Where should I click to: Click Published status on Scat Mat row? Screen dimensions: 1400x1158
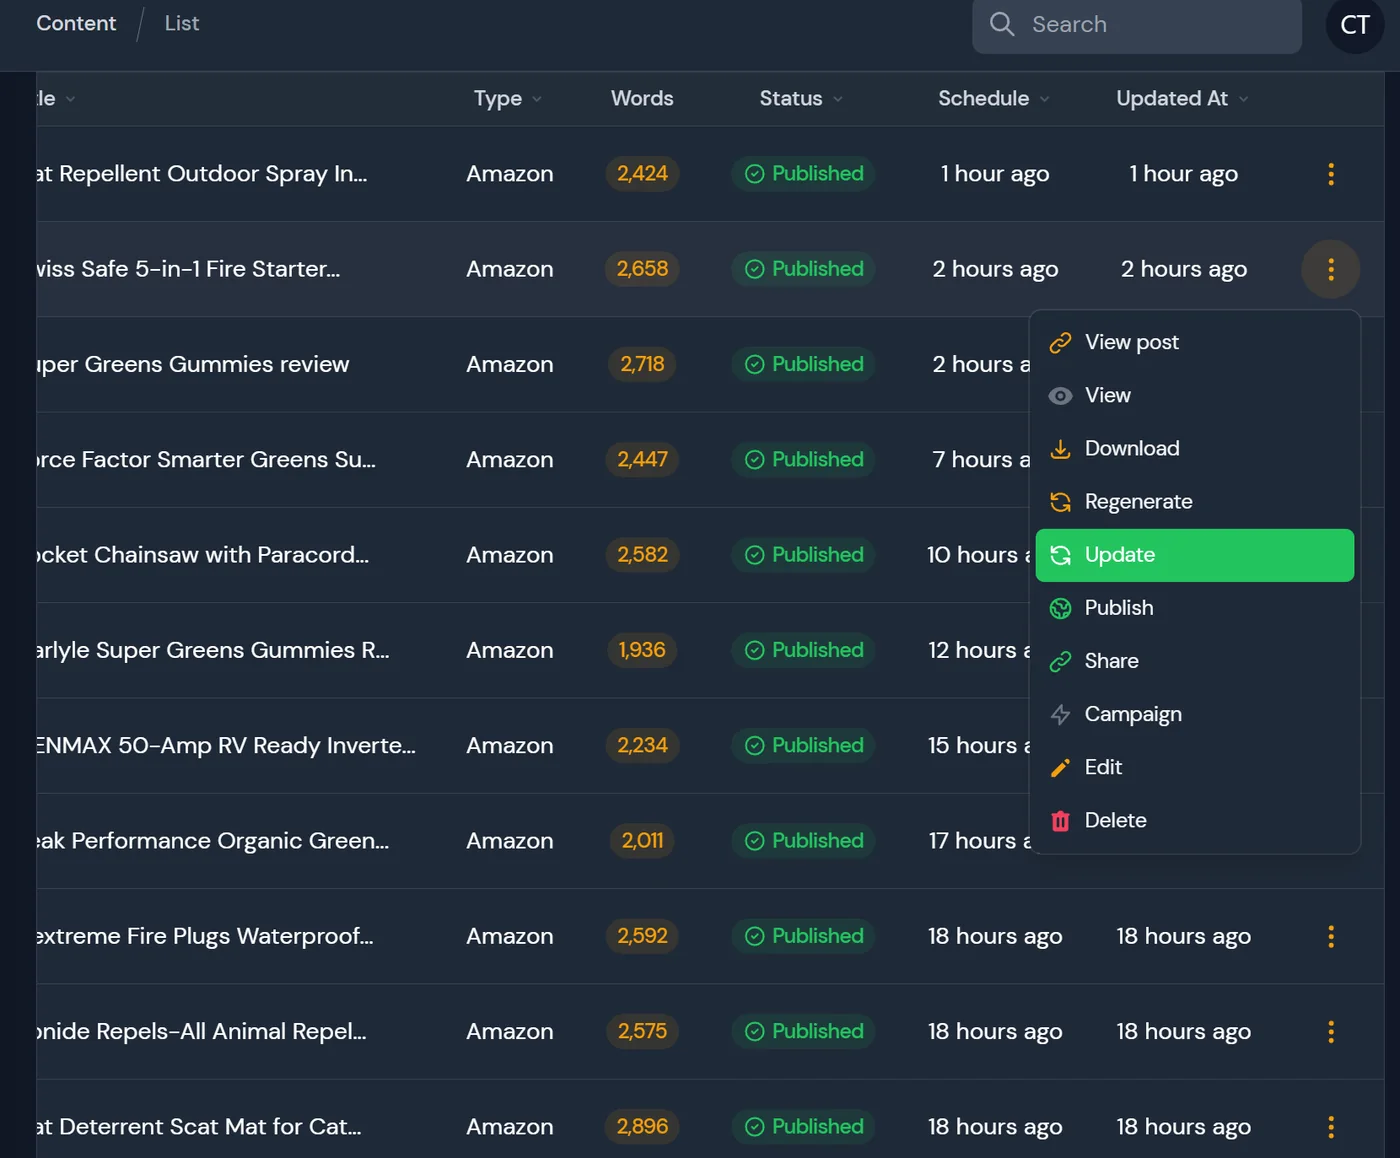[804, 1127]
